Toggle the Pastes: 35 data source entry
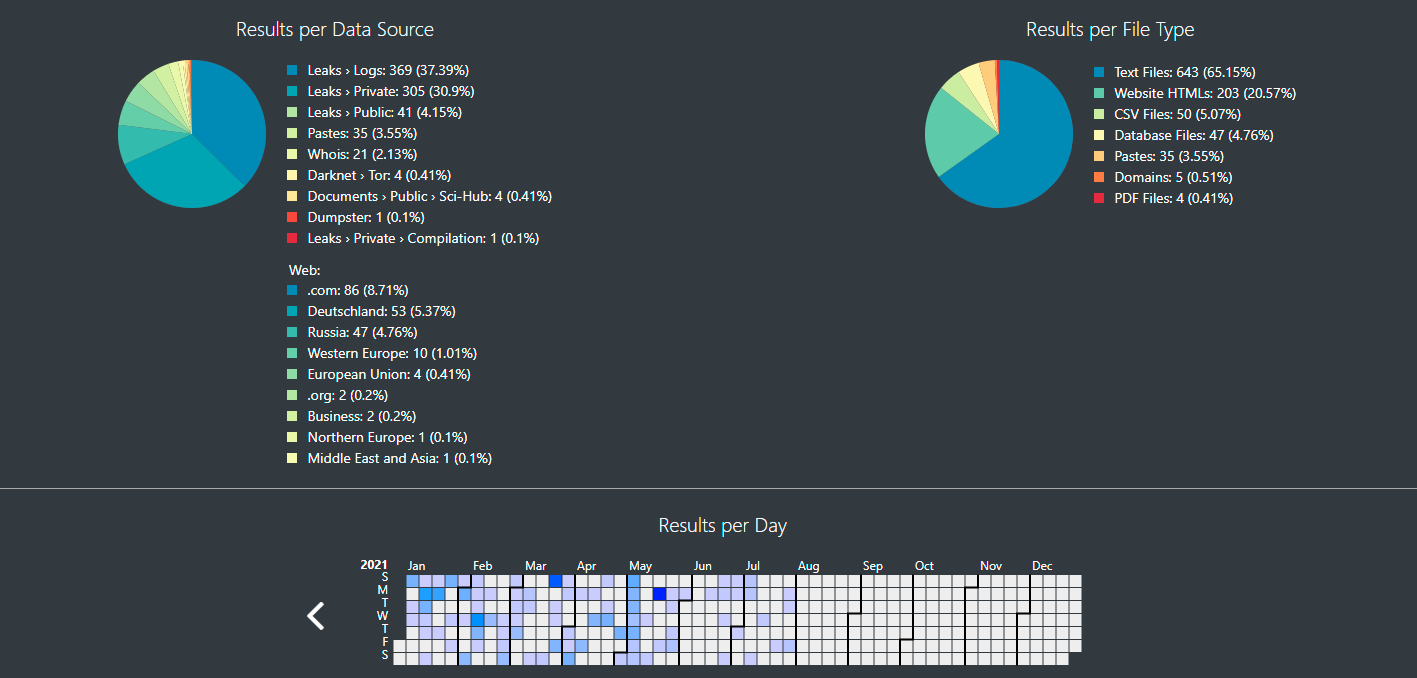 362,133
